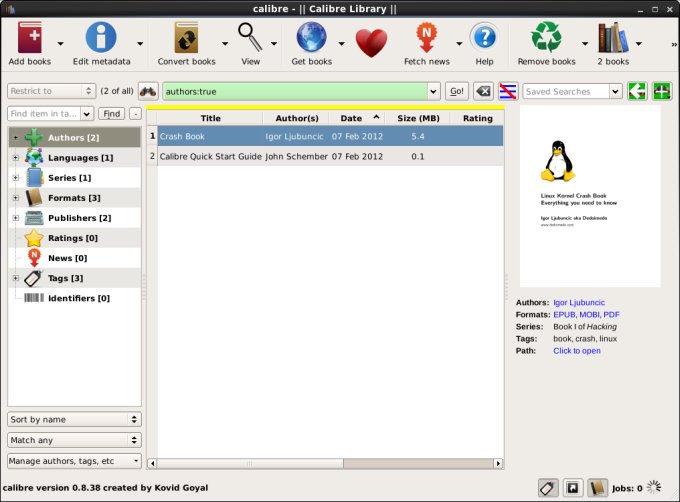Click the save current search plus icon
Screen dimensions: 680x502
click(662, 91)
